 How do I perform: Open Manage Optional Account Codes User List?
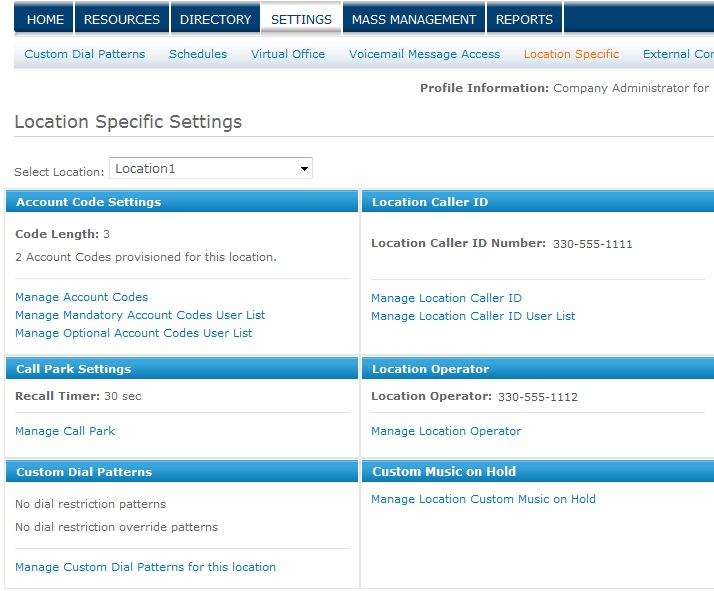pyautogui.click(x=133, y=333)
